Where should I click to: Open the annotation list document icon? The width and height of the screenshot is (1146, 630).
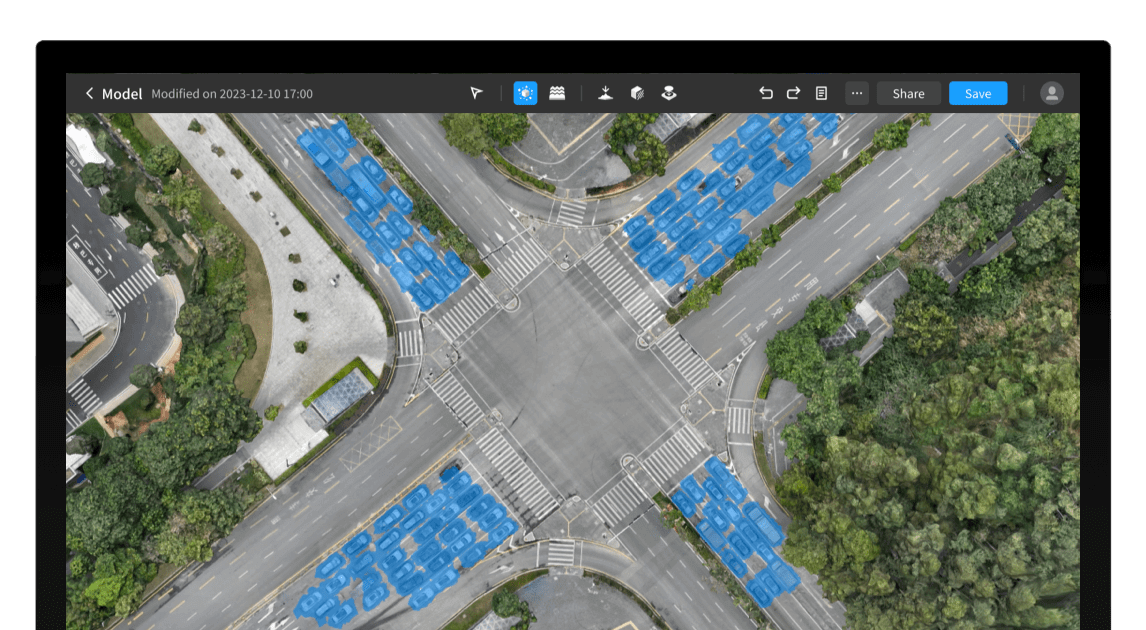821,93
